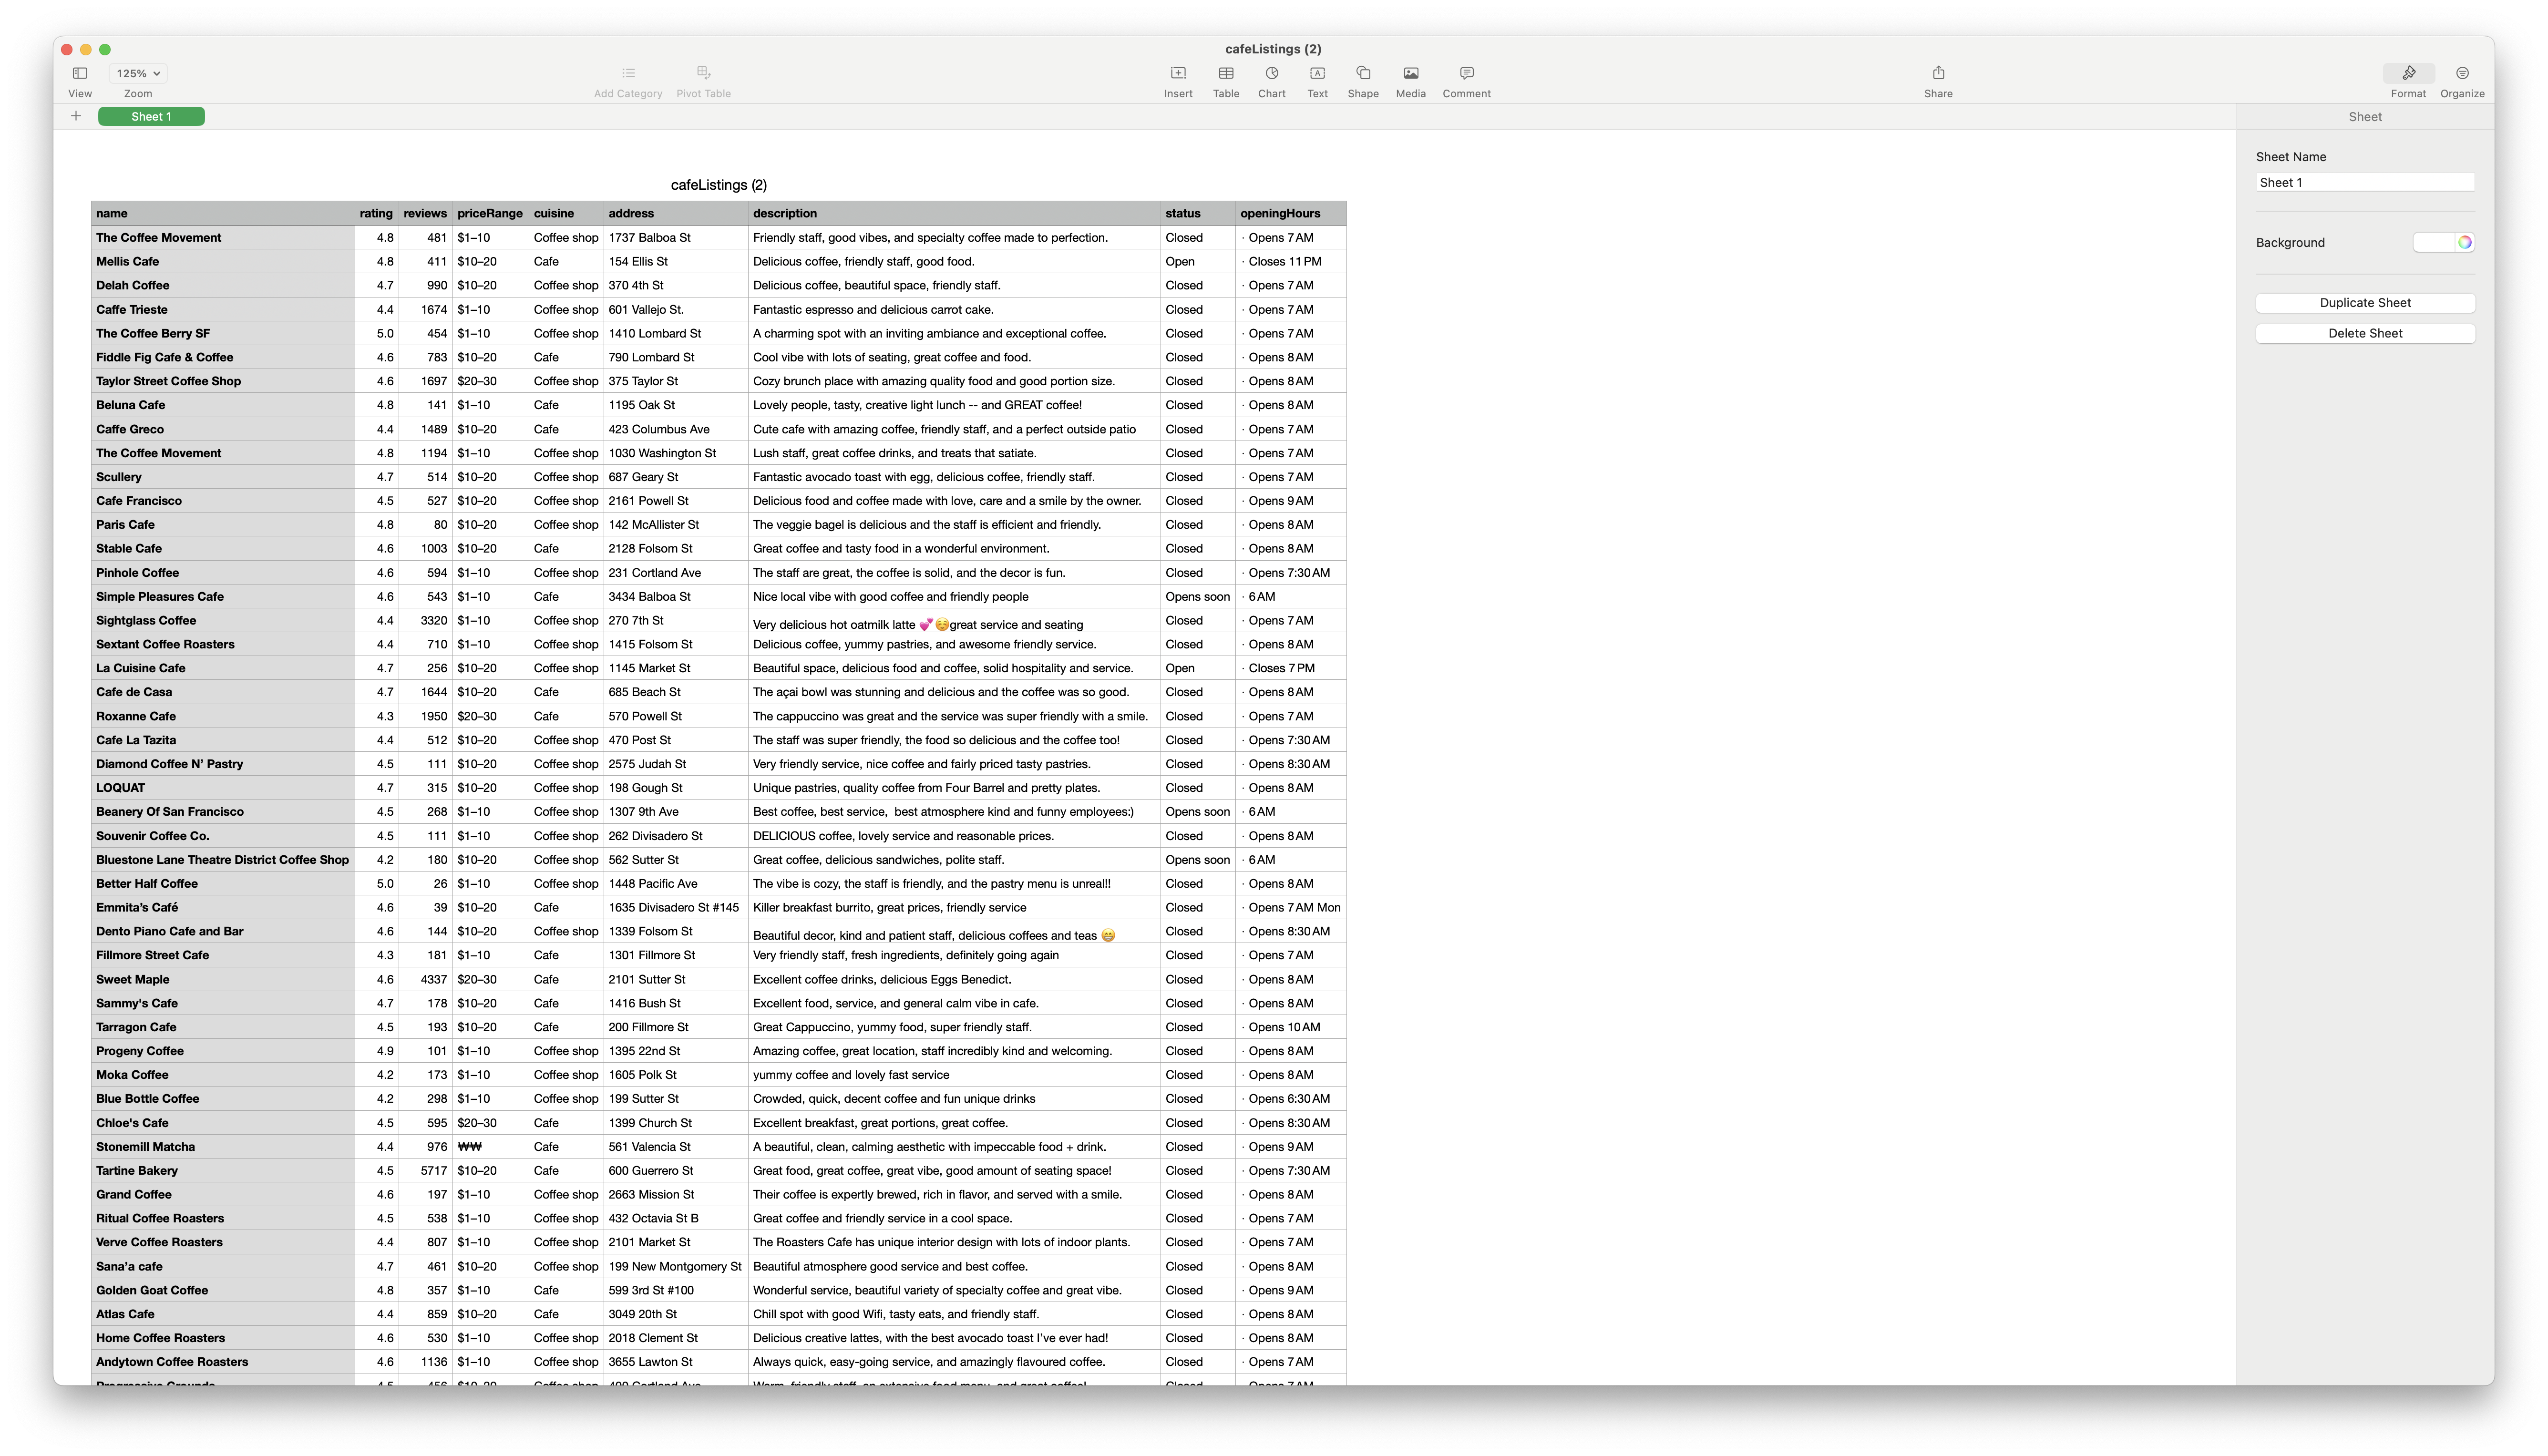Add a new Table from toolbar
Screen dimensions: 2548x1456
1226,73
